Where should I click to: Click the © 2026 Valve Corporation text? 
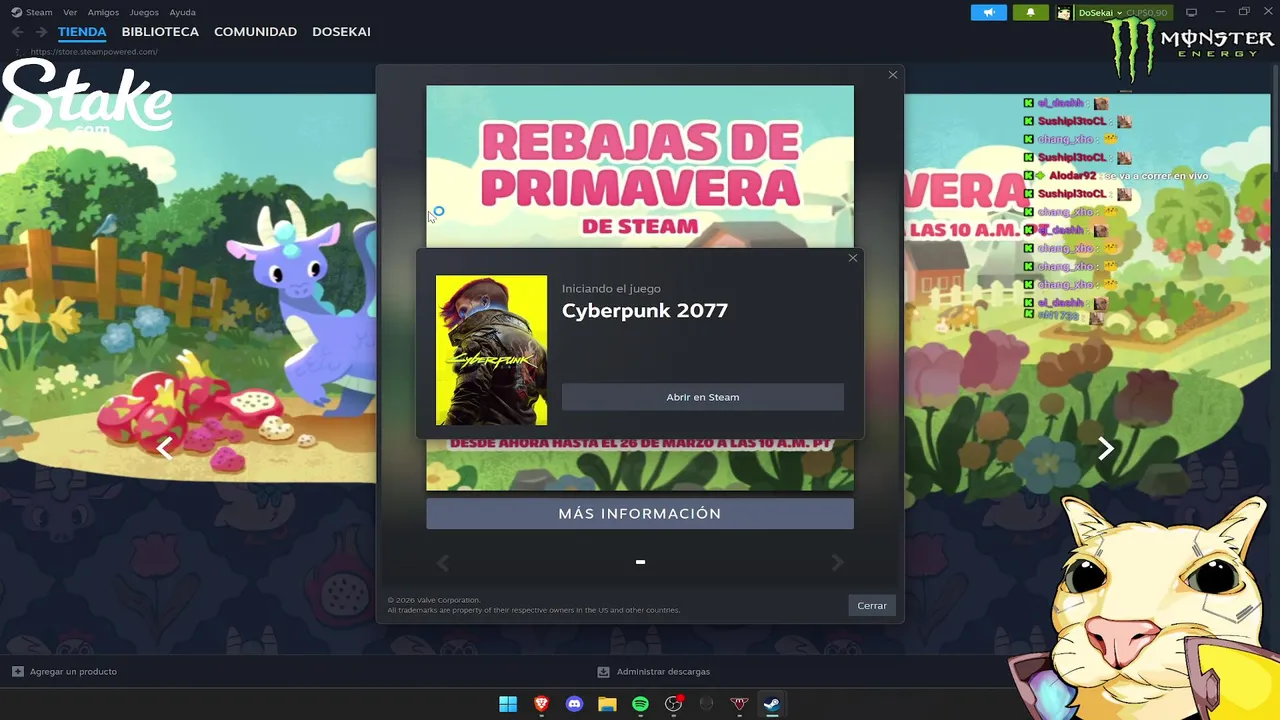point(434,600)
